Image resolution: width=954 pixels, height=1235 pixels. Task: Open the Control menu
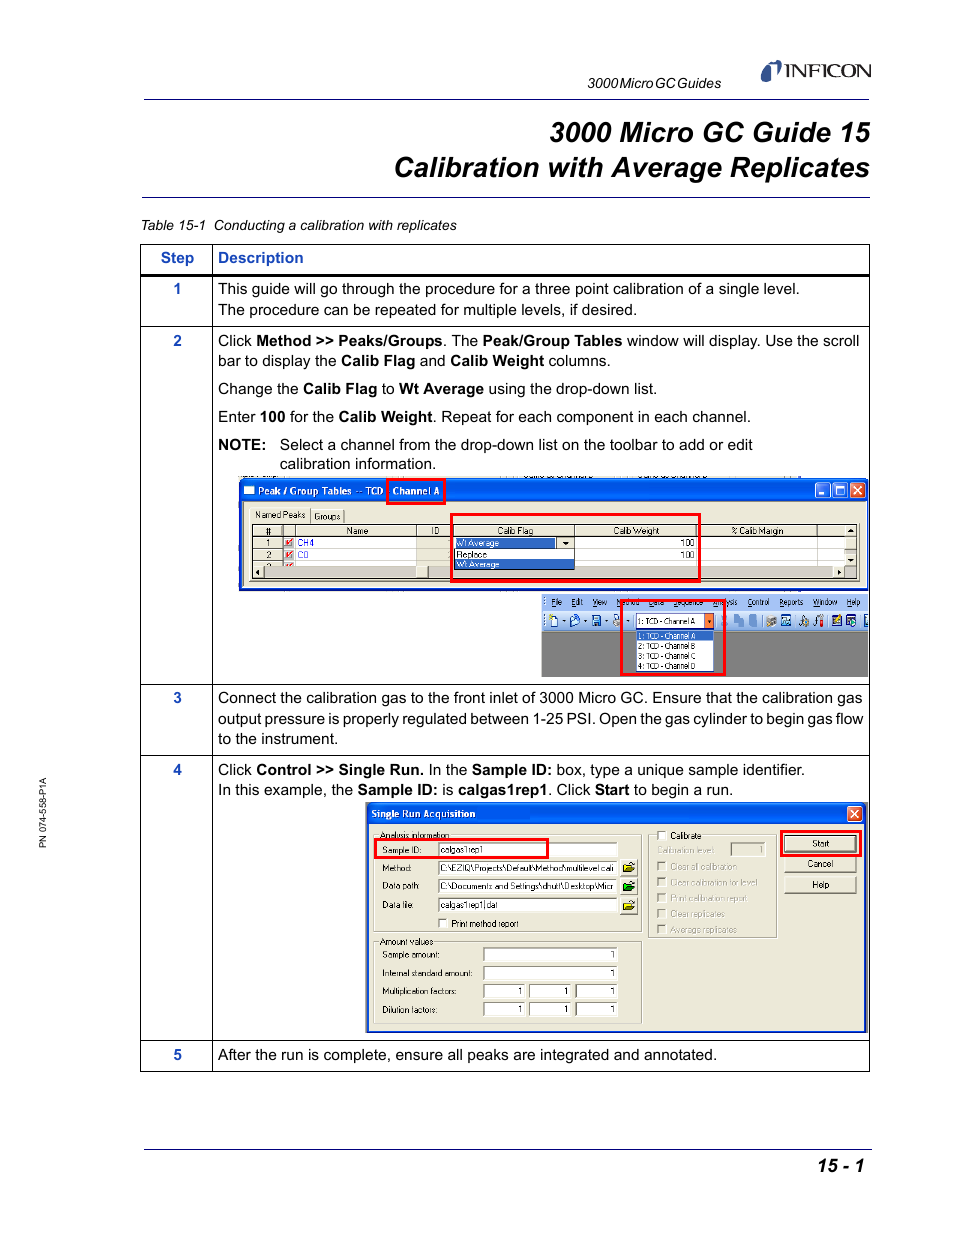click(759, 602)
